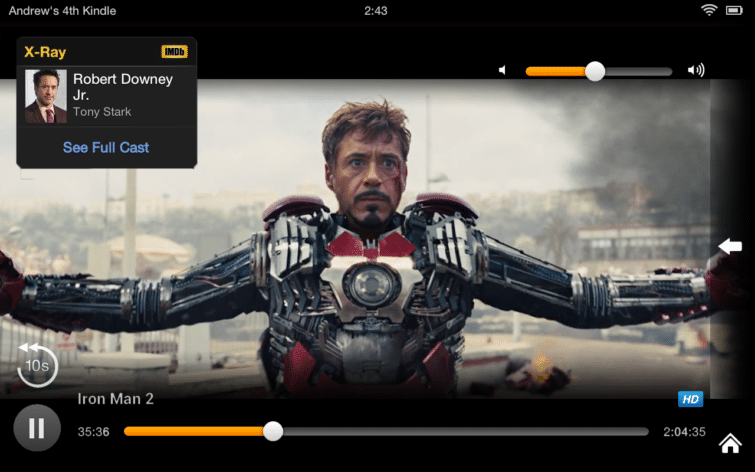Click the Robert Downey Jr. name
Viewport: 755px width, 472px height.
coord(123,87)
